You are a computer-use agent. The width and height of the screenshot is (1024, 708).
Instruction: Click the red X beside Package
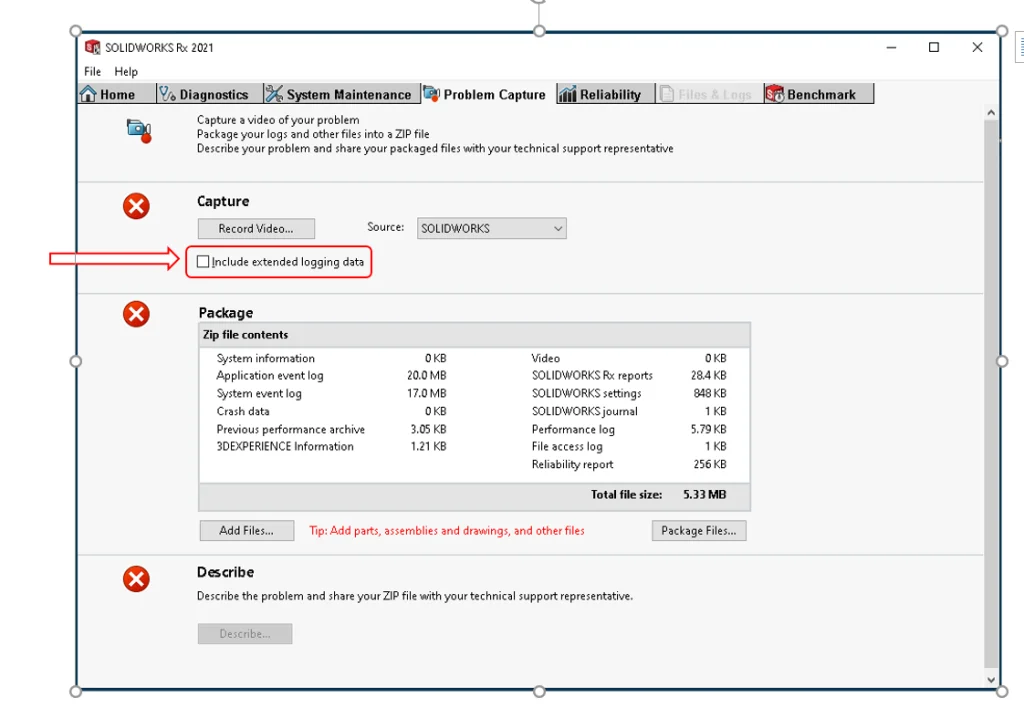point(136,314)
